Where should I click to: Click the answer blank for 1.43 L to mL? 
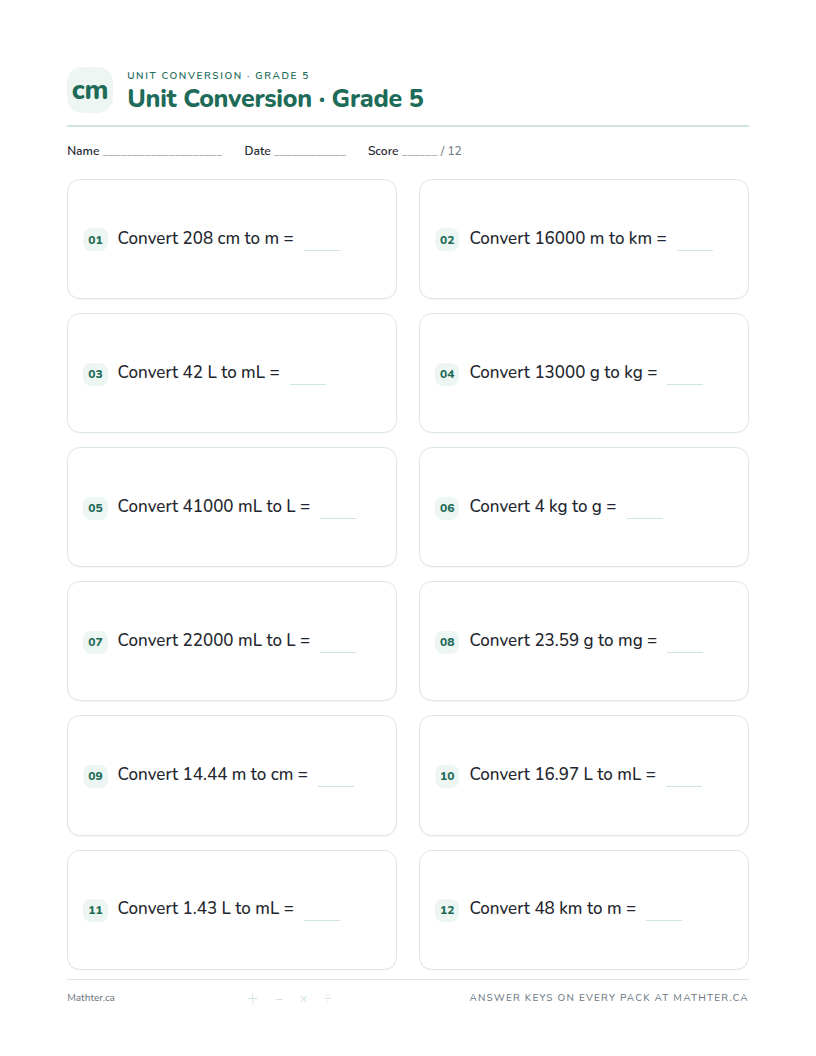[322, 912]
